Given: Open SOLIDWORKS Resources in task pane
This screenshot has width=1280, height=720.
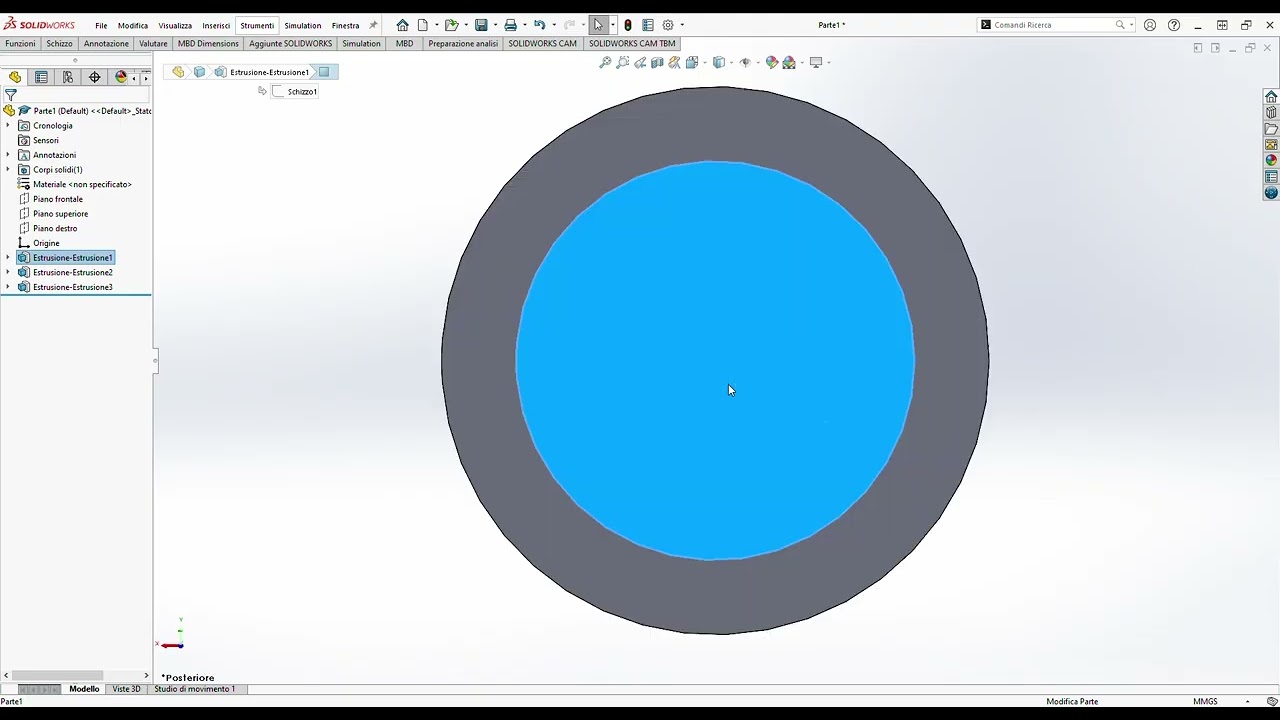Looking at the screenshot, I should (x=1271, y=97).
